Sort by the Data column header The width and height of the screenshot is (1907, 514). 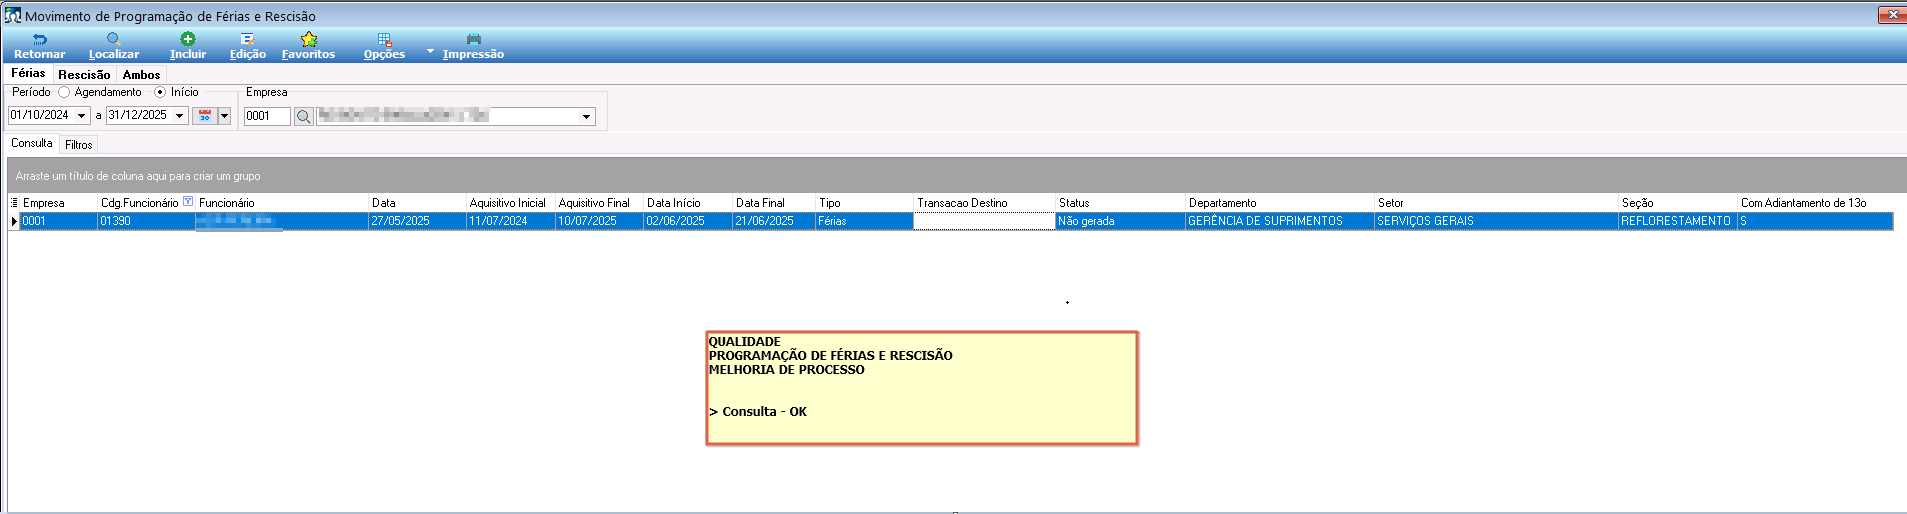pos(417,203)
